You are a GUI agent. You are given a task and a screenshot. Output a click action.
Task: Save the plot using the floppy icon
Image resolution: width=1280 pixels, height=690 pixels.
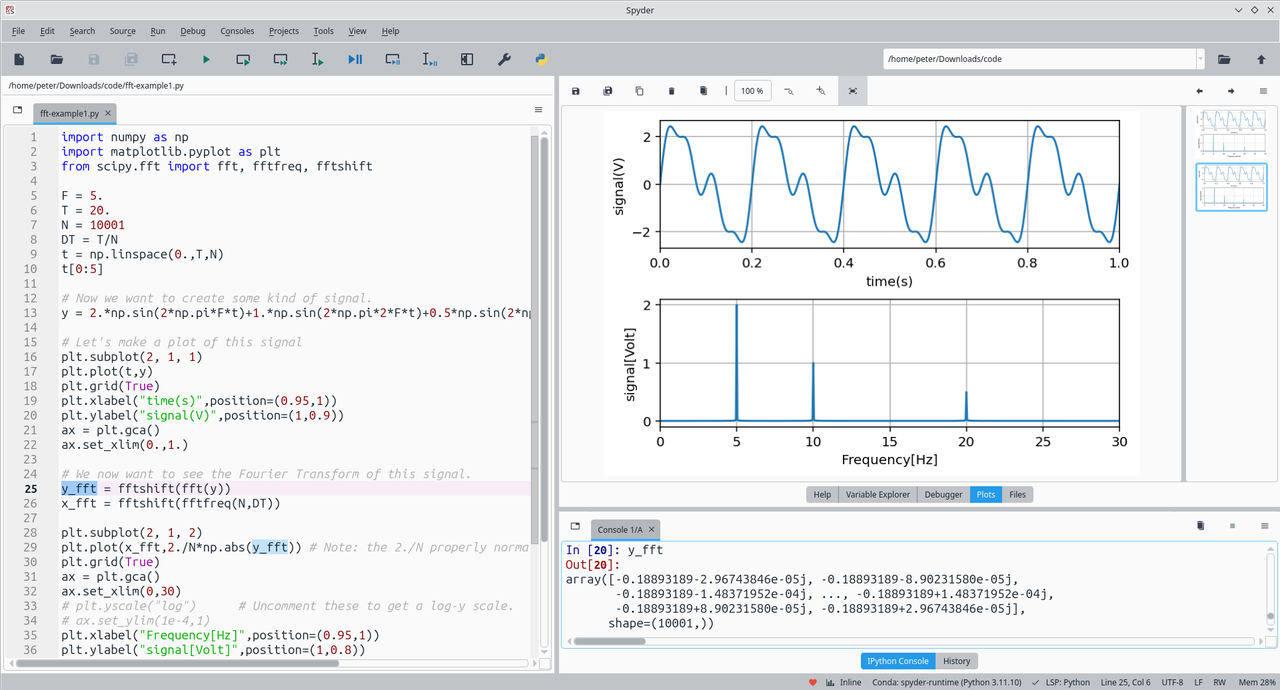tap(576, 91)
